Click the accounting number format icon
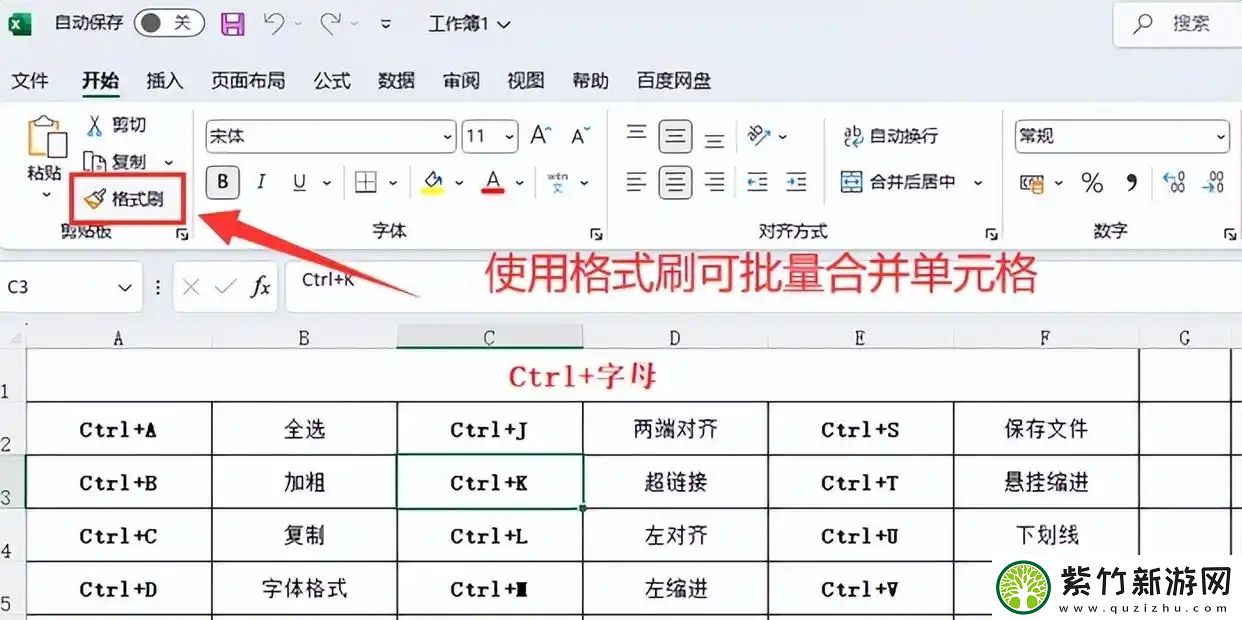 (x=1032, y=183)
